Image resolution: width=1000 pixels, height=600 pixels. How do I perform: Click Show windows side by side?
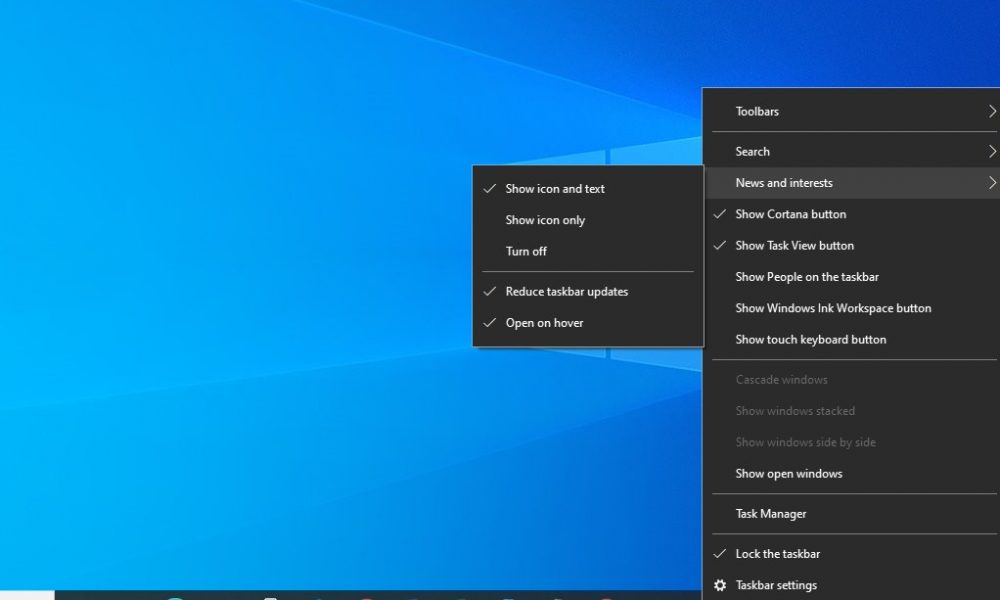(x=805, y=442)
